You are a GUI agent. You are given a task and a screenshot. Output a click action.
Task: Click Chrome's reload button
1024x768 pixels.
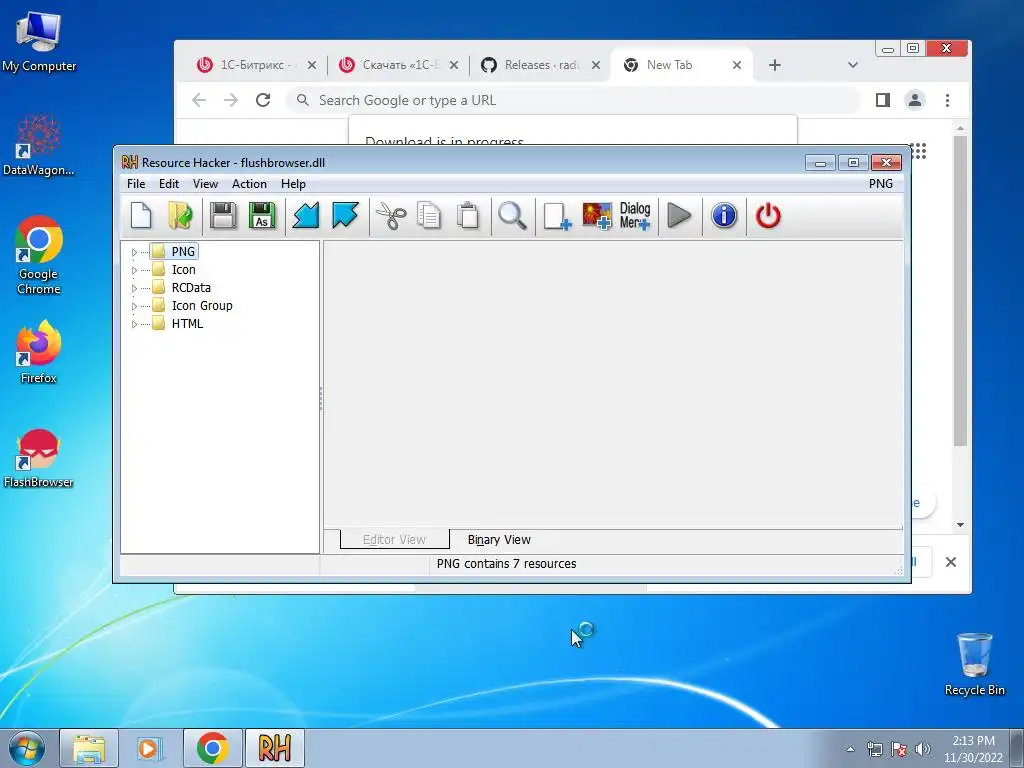pyautogui.click(x=263, y=100)
